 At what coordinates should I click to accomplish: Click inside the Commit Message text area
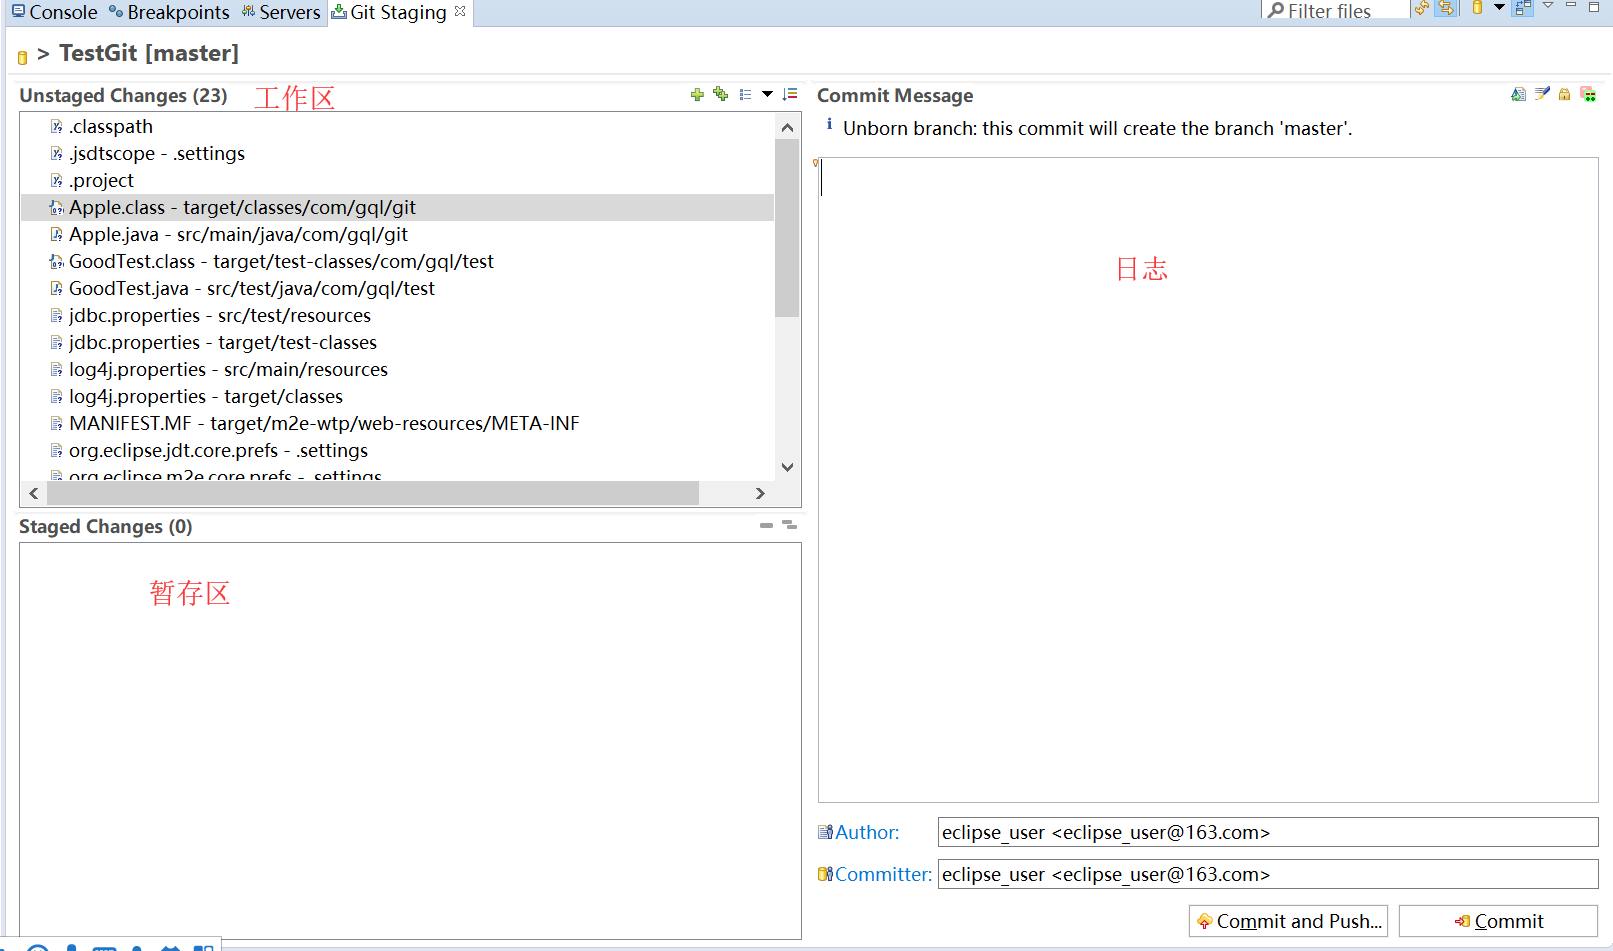1208,480
